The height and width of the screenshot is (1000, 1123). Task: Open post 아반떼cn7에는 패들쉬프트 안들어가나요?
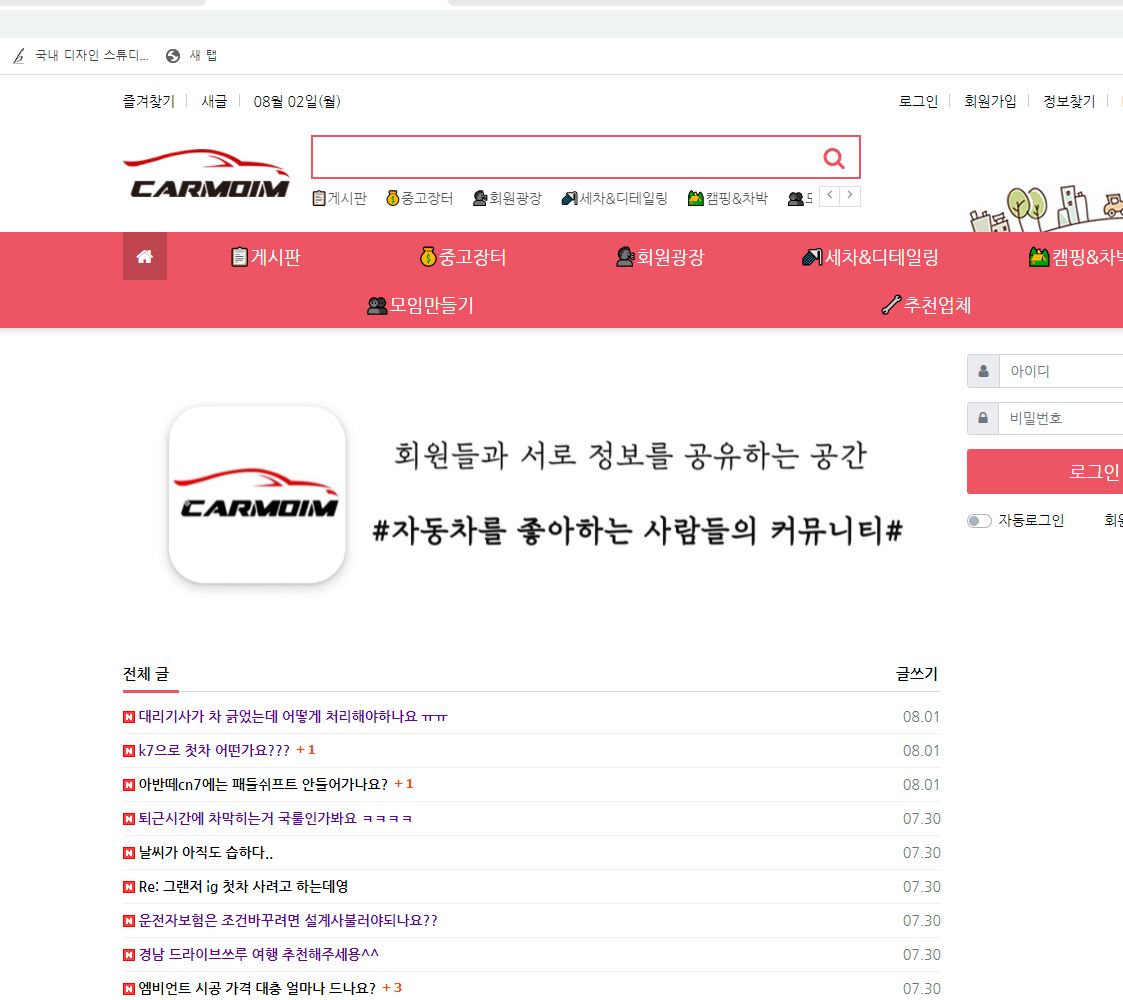263,784
